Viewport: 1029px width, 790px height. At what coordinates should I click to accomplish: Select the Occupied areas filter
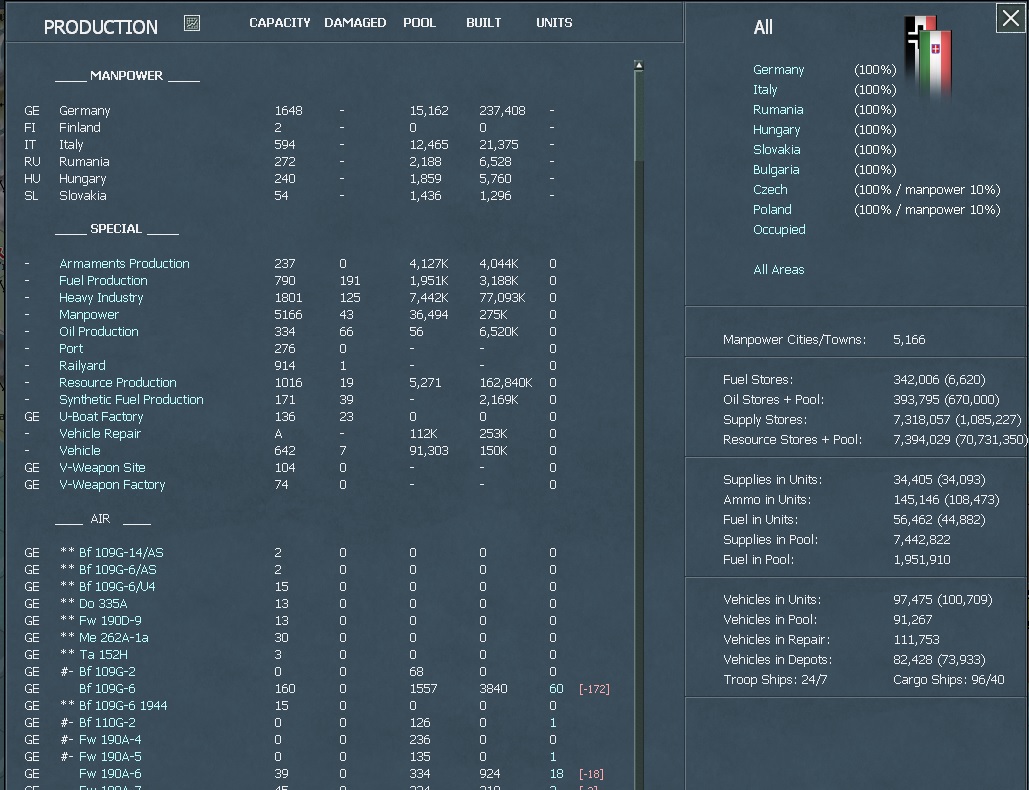(x=779, y=229)
